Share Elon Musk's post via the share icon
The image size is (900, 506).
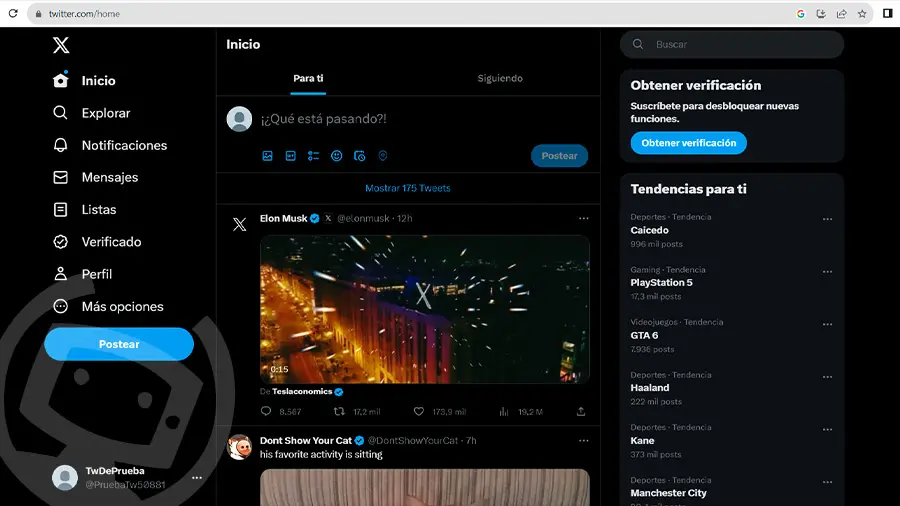581,411
